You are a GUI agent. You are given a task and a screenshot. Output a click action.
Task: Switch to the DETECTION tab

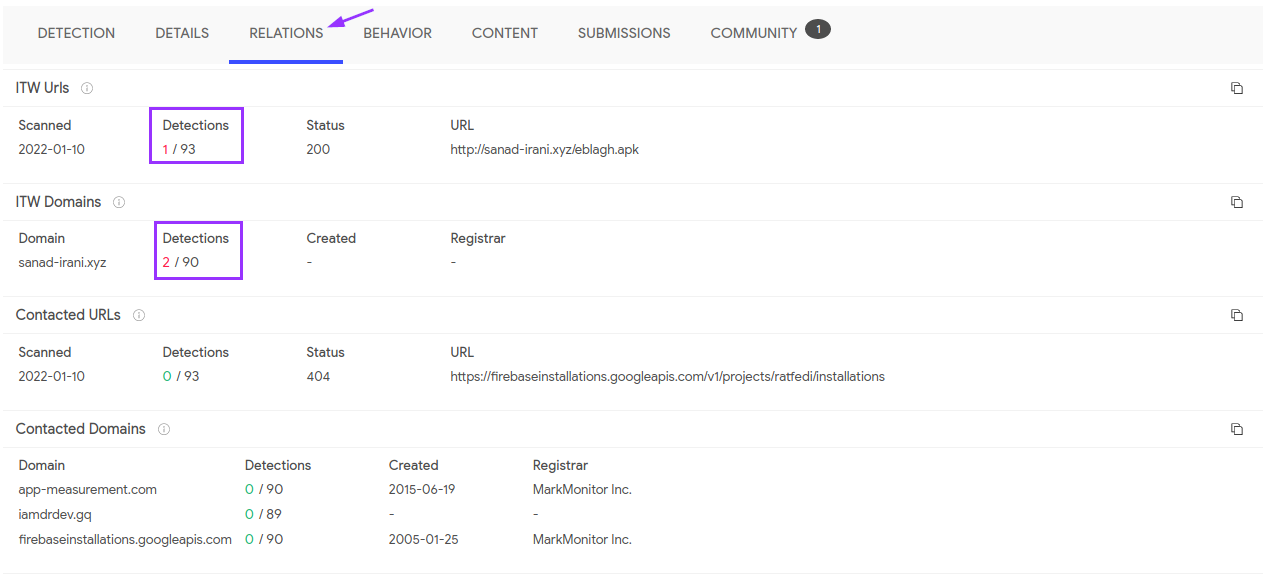coord(76,33)
